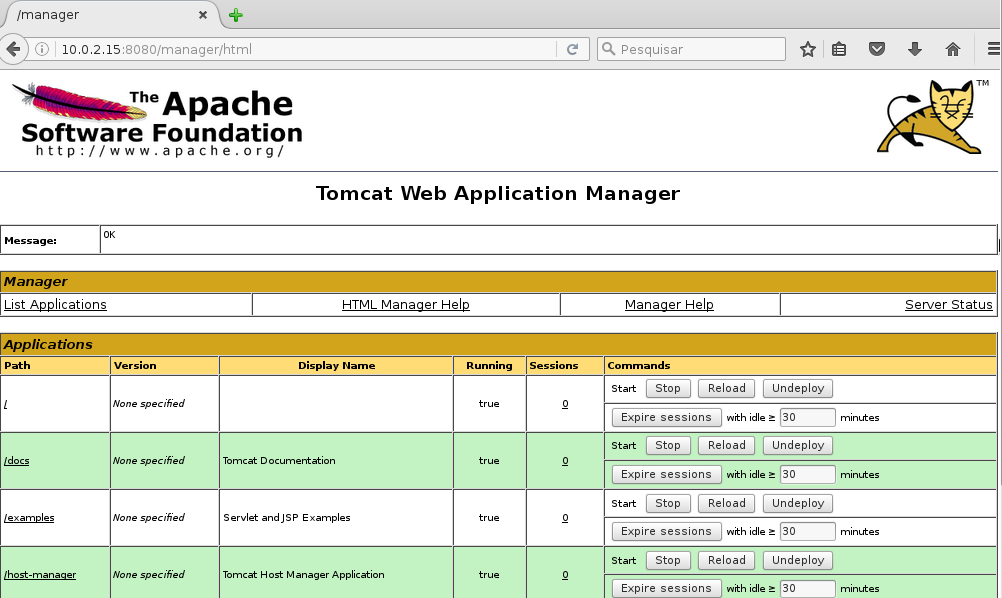This screenshot has height=598, width=1002.
Task: Open a new tab with the plus icon
Action: [x=236, y=15]
